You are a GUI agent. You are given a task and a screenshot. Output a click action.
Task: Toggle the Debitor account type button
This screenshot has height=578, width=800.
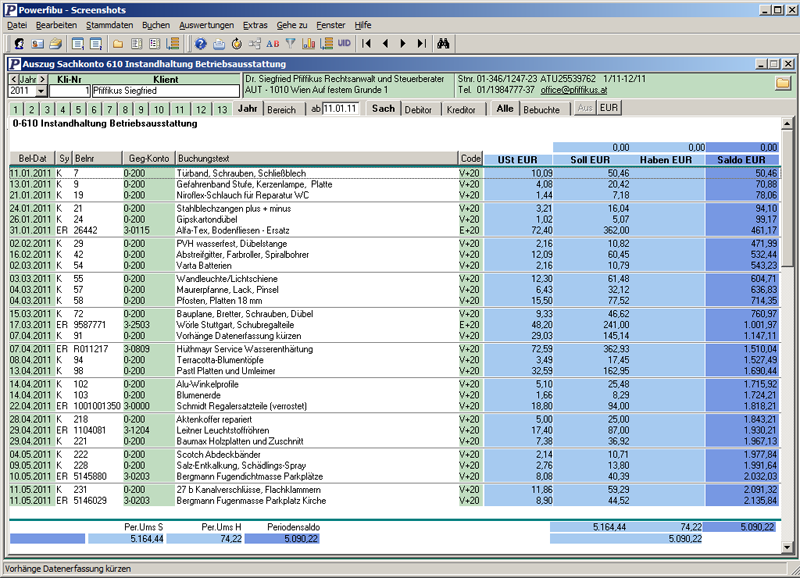[x=418, y=109]
